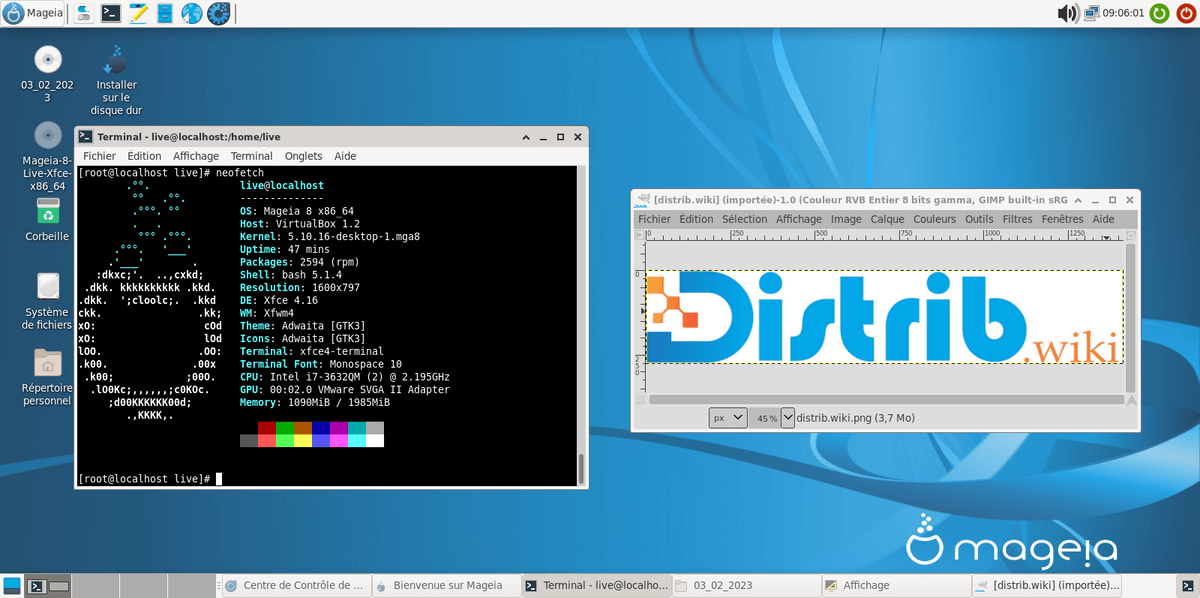Launch the Mageia Control Center toggle icon in top panel
The width and height of the screenshot is (1200, 598).
click(x=86, y=14)
